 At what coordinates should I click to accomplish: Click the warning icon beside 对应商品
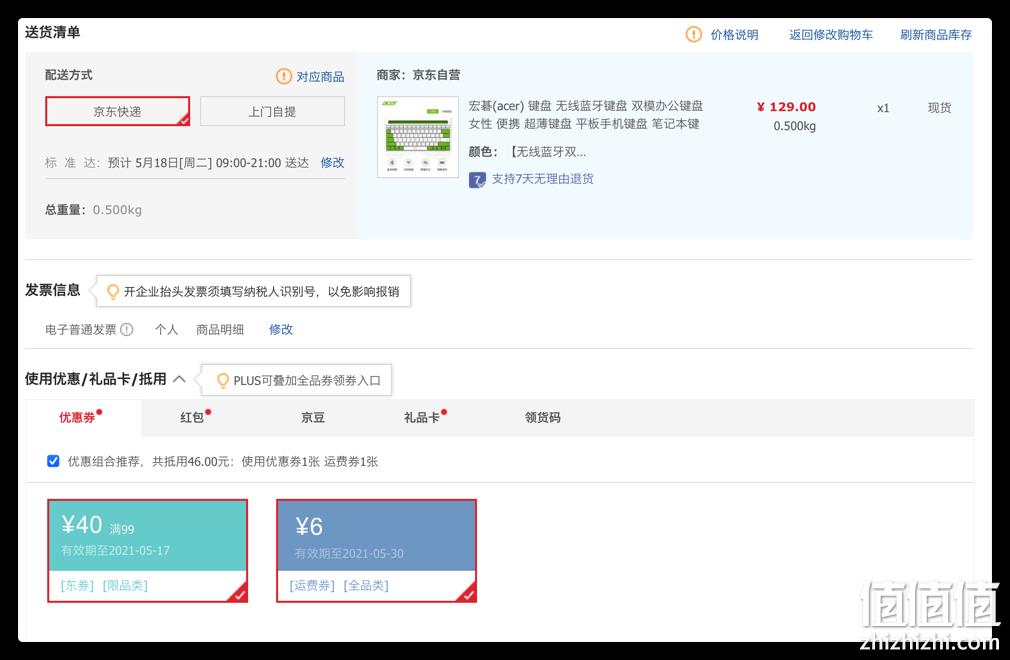283,76
